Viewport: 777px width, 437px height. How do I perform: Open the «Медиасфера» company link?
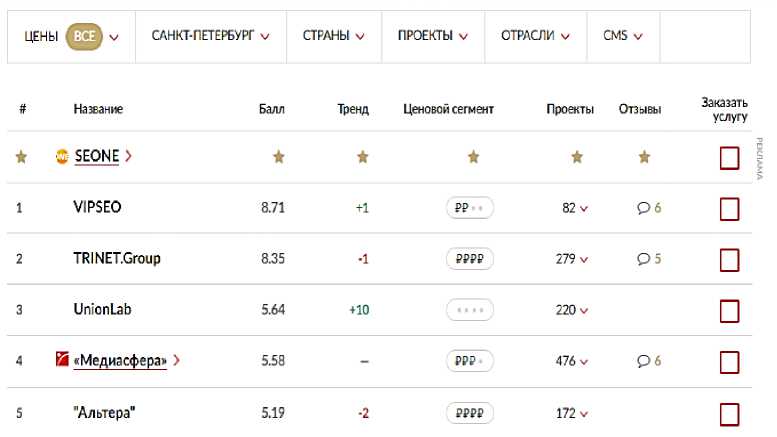point(120,361)
